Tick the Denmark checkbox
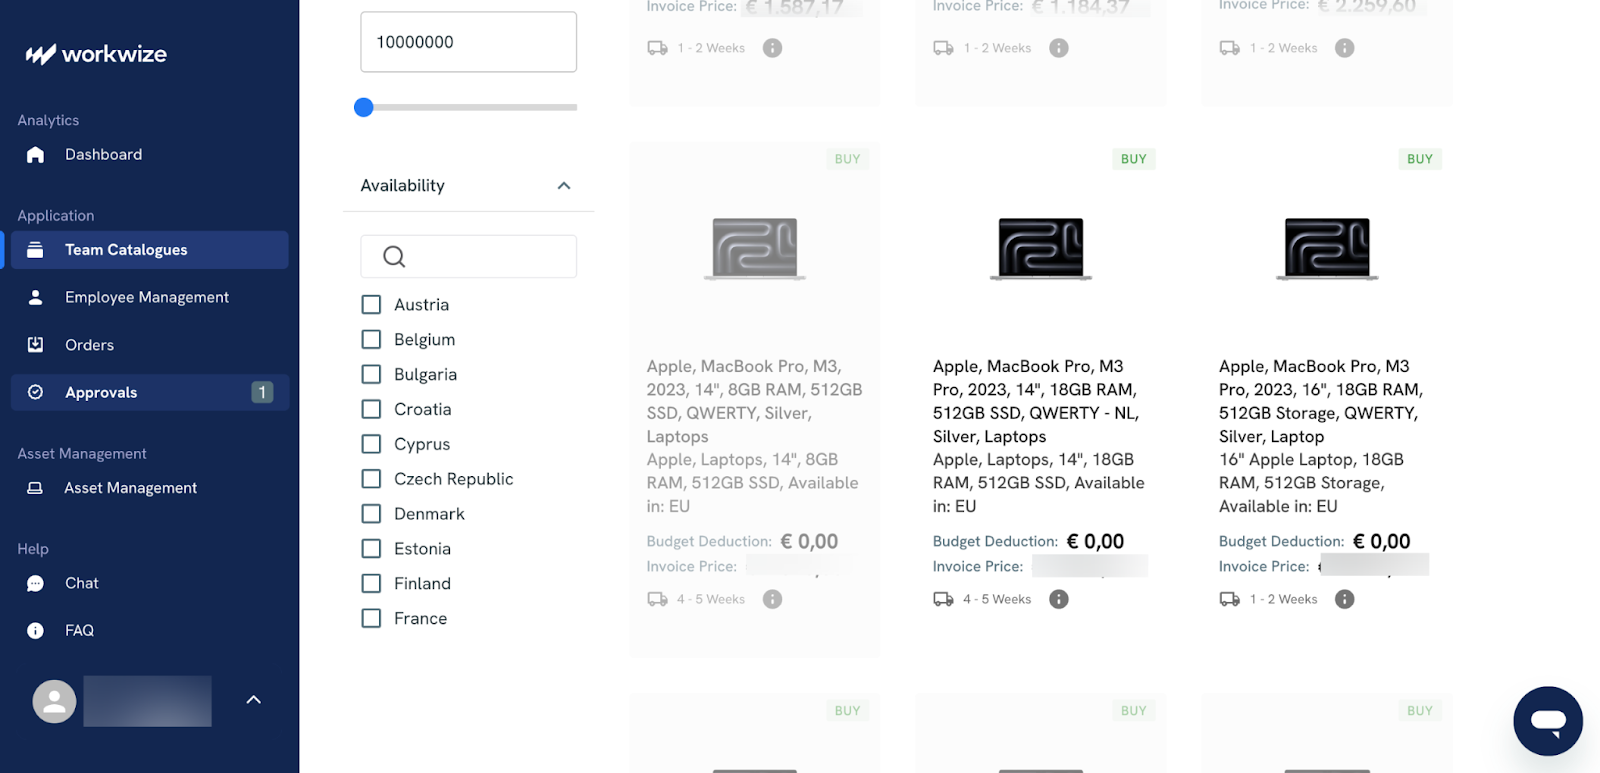This screenshot has height=773, width=1600. [371, 514]
